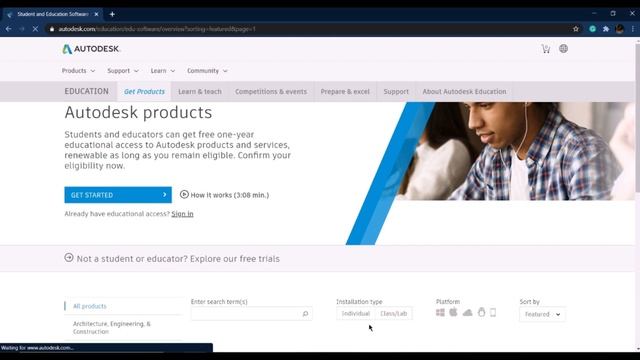Click the Sign in link

[x=182, y=214]
